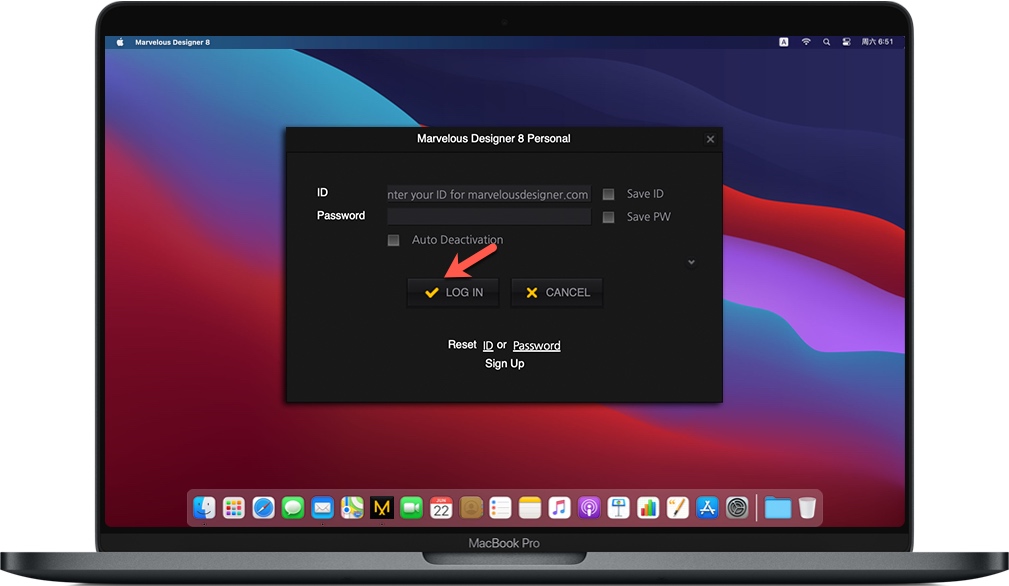Open the Podcasts app in Dock
The height and width of the screenshot is (586, 1009).
[x=589, y=508]
